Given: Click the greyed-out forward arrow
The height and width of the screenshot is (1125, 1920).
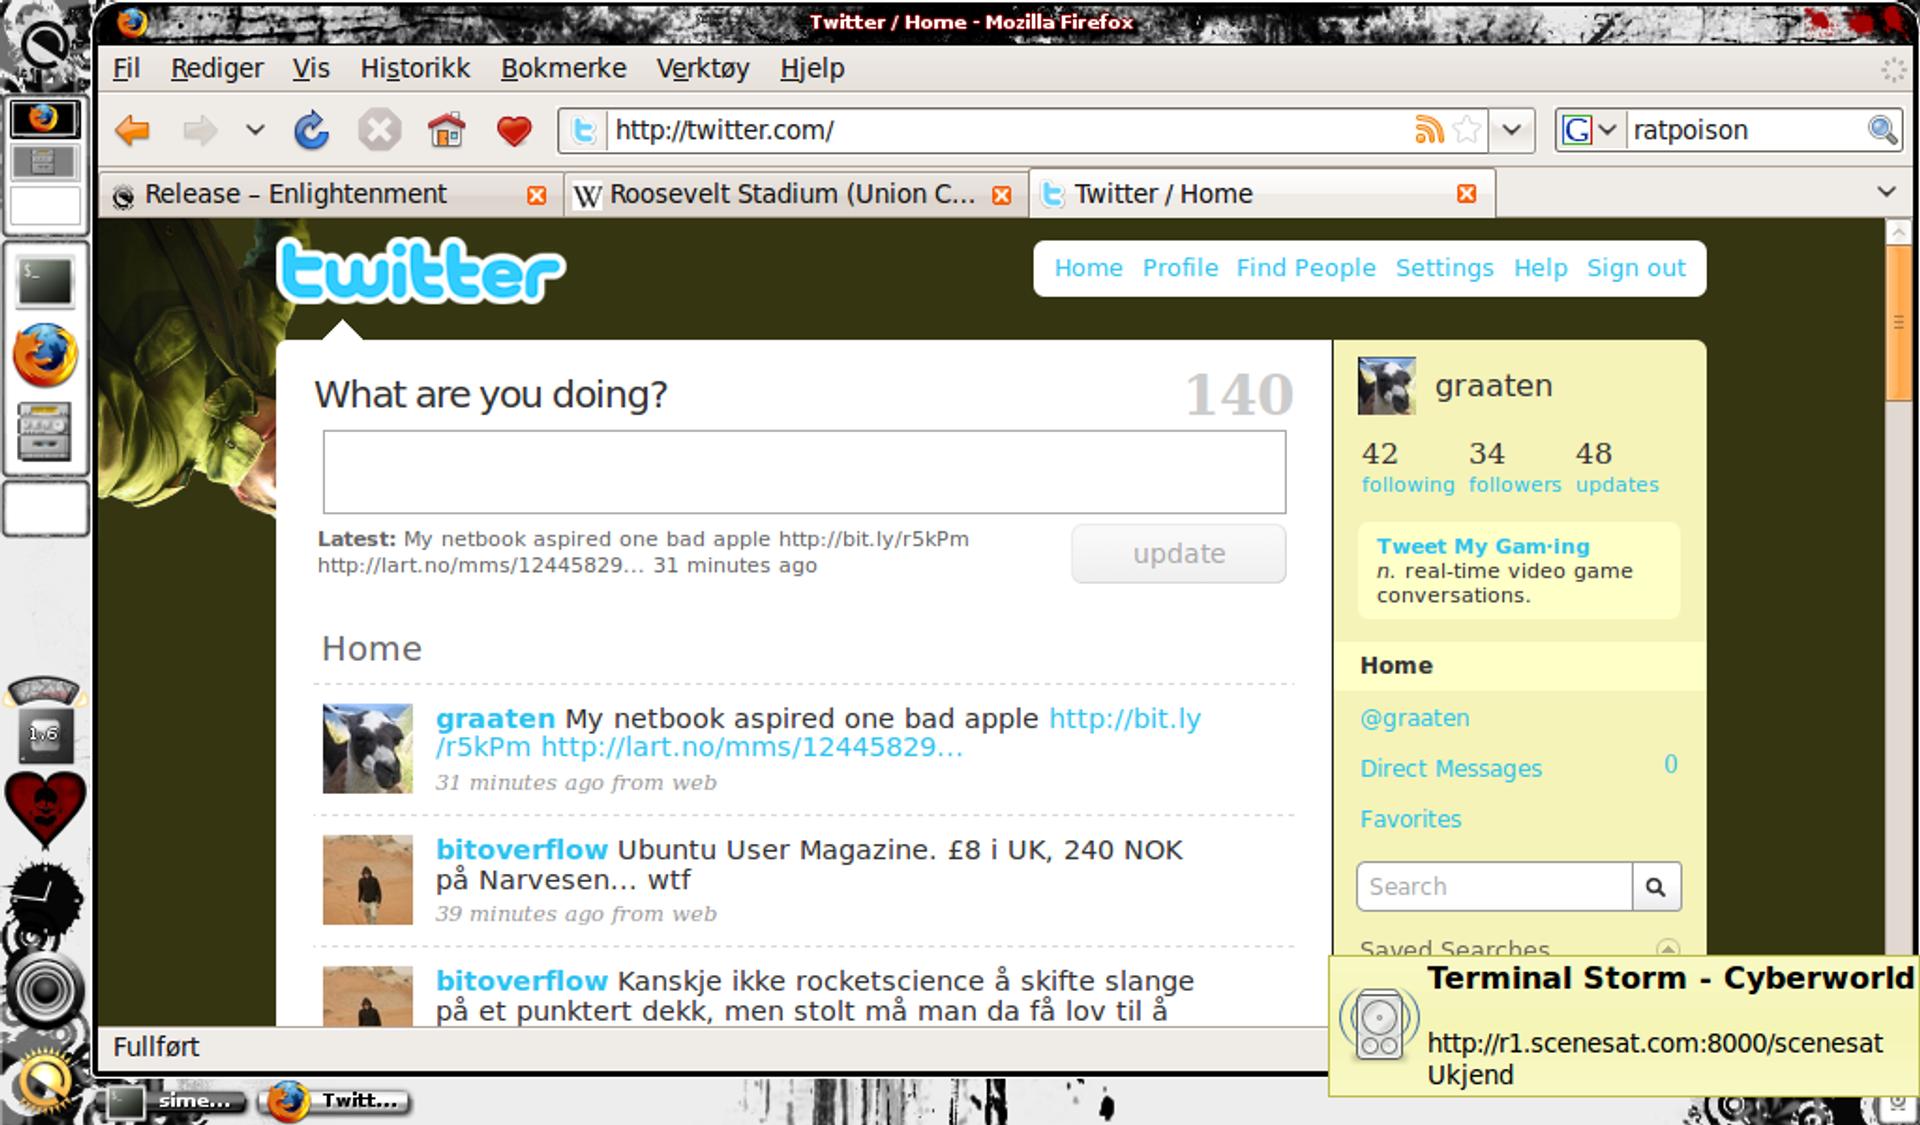Looking at the screenshot, I should tap(200, 130).
